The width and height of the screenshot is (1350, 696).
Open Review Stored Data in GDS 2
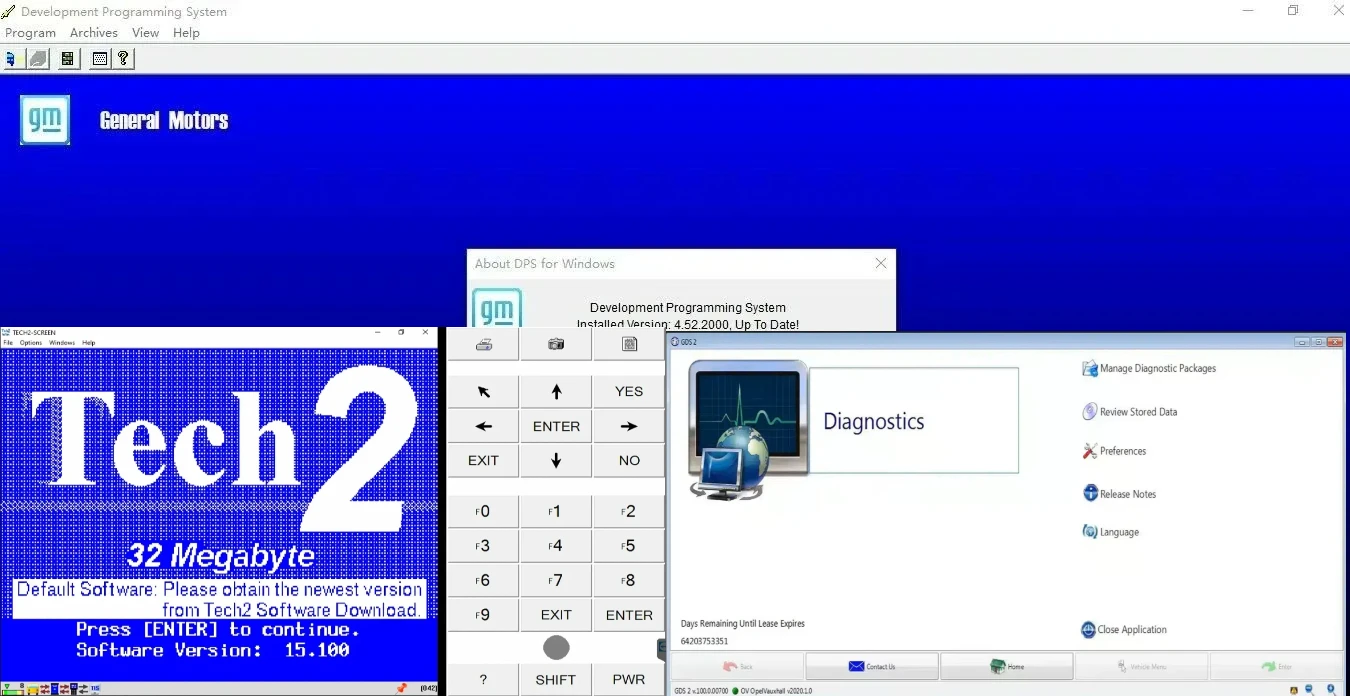tap(1130, 412)
